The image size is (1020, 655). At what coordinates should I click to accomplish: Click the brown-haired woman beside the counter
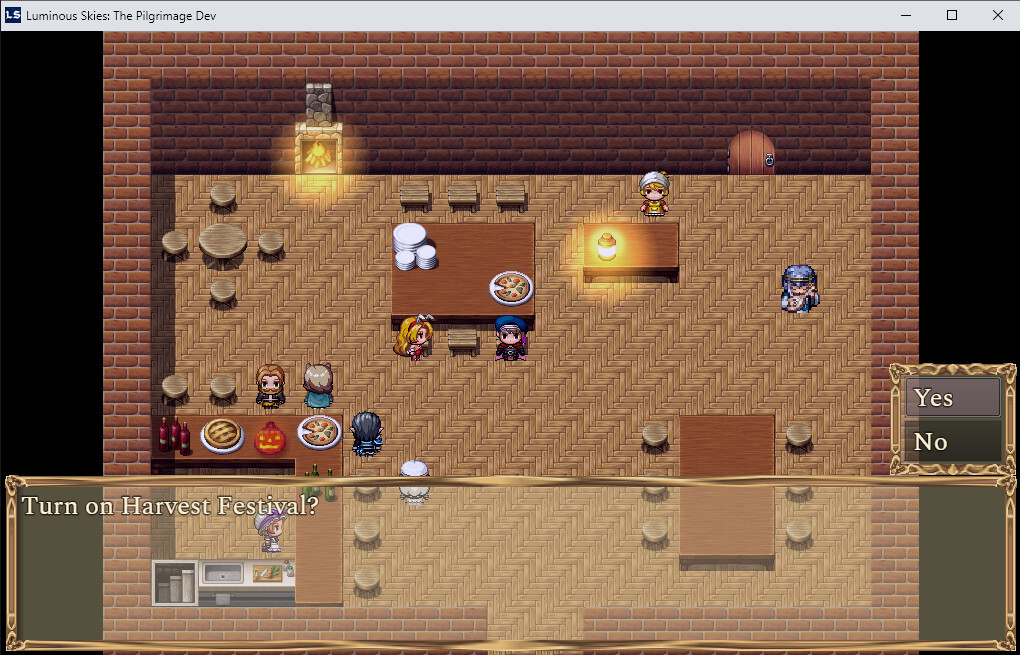point(270,386)
